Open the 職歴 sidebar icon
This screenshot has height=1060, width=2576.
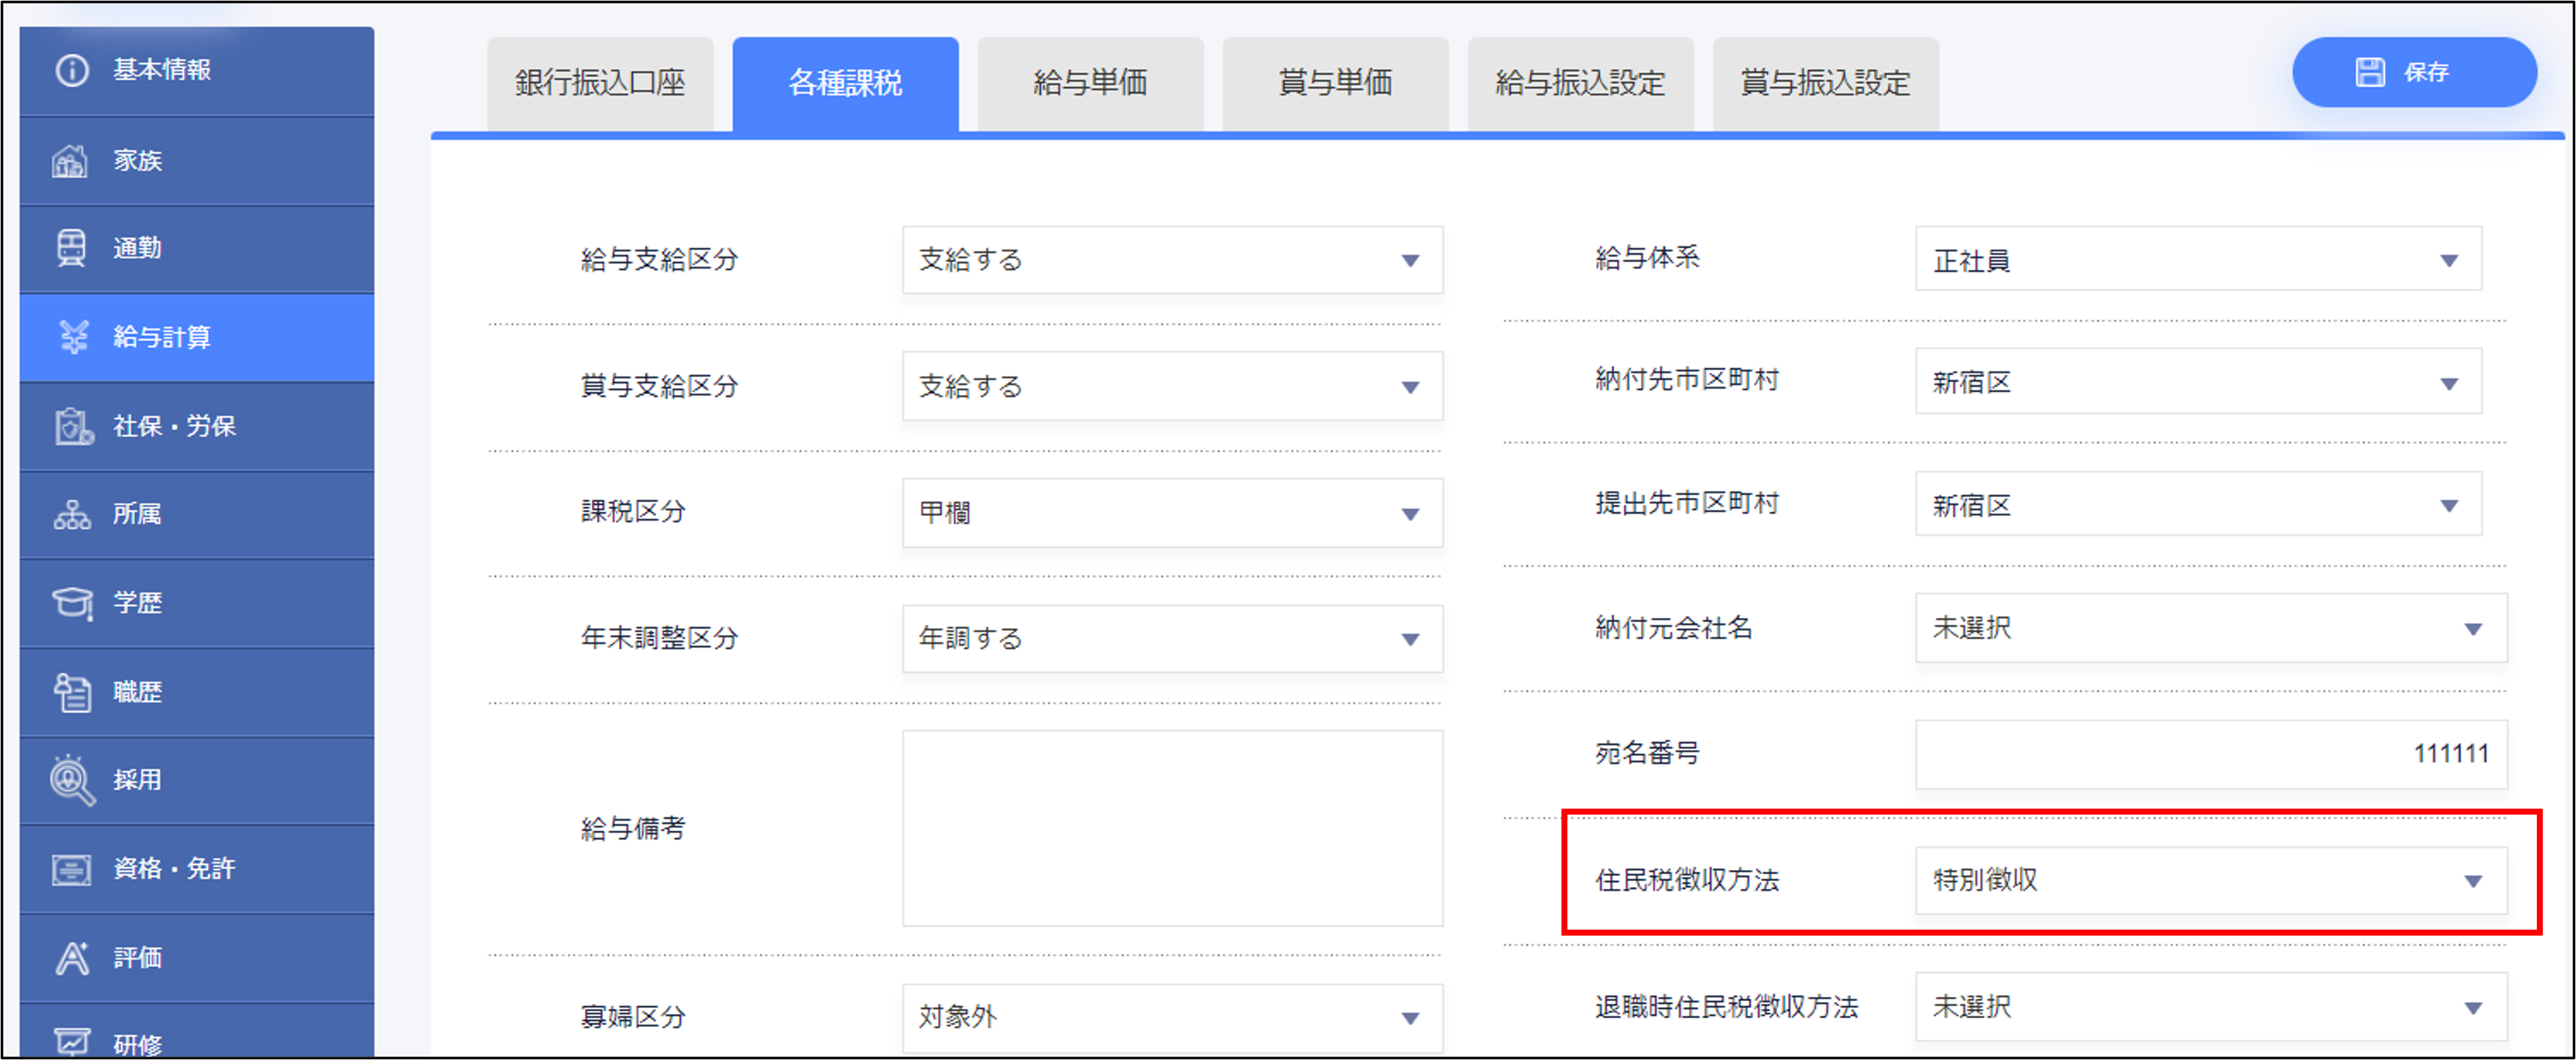point(71,691)
